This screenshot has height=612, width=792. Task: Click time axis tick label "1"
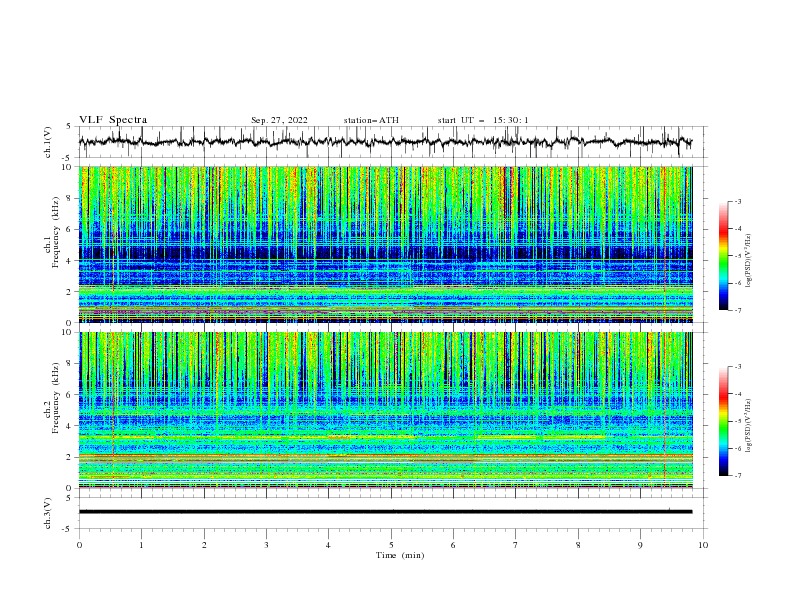tap(141, 545)
